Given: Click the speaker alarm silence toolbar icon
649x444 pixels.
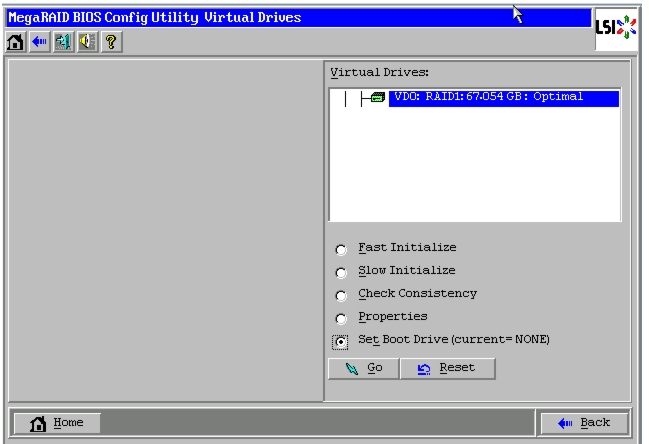Looking at the screenshot, I should pos(87,42).
